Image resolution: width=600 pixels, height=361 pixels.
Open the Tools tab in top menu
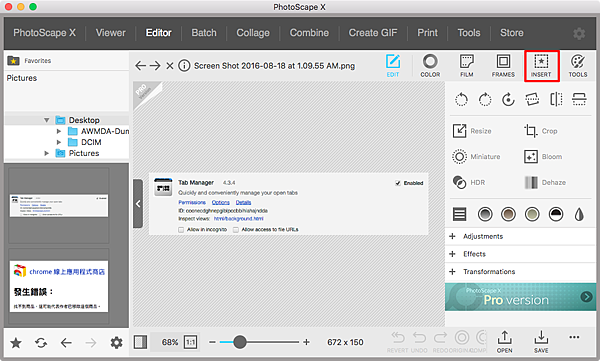[469, 33]
